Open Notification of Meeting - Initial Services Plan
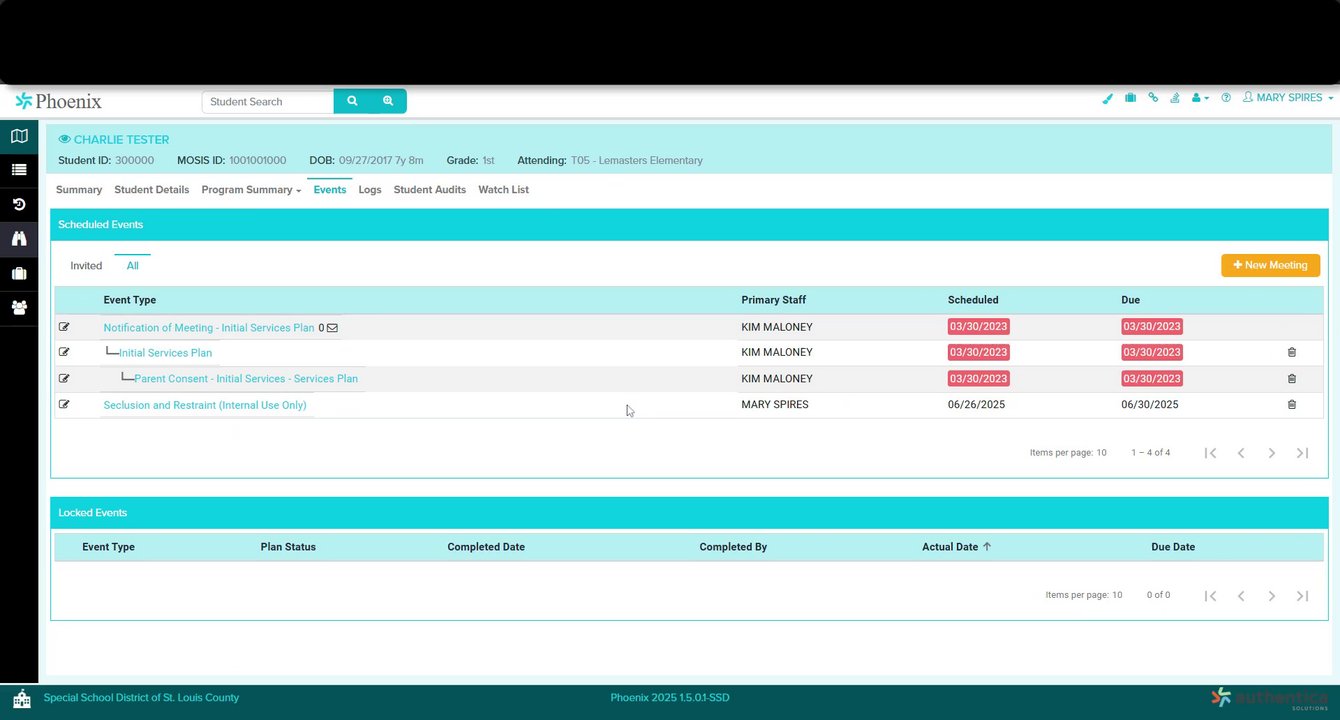Screen dimensions: 1340x720 [209, 328]
